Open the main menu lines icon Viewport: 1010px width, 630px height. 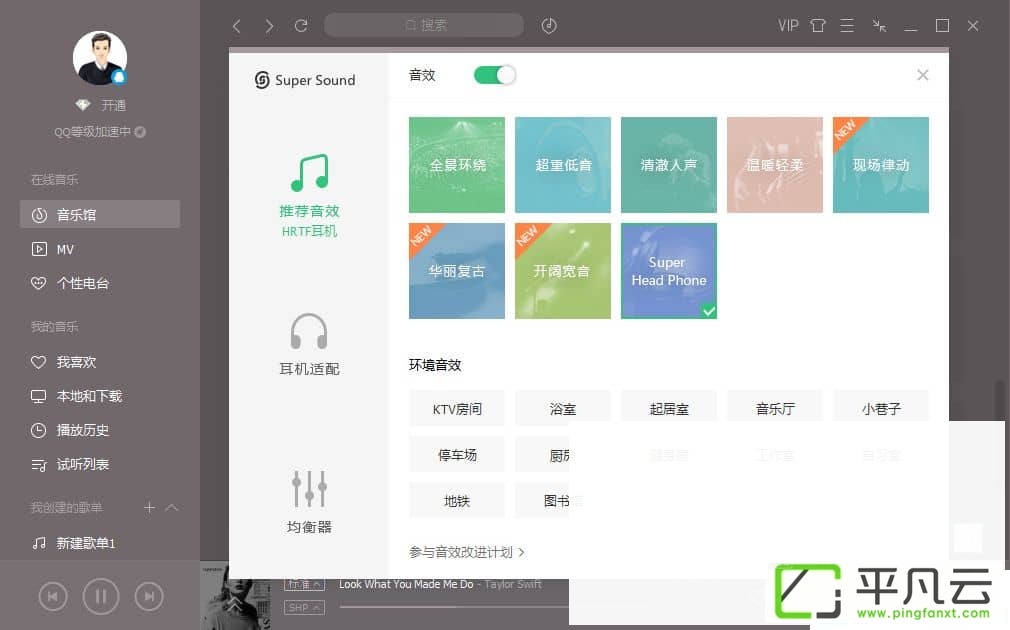pos(847,26)
